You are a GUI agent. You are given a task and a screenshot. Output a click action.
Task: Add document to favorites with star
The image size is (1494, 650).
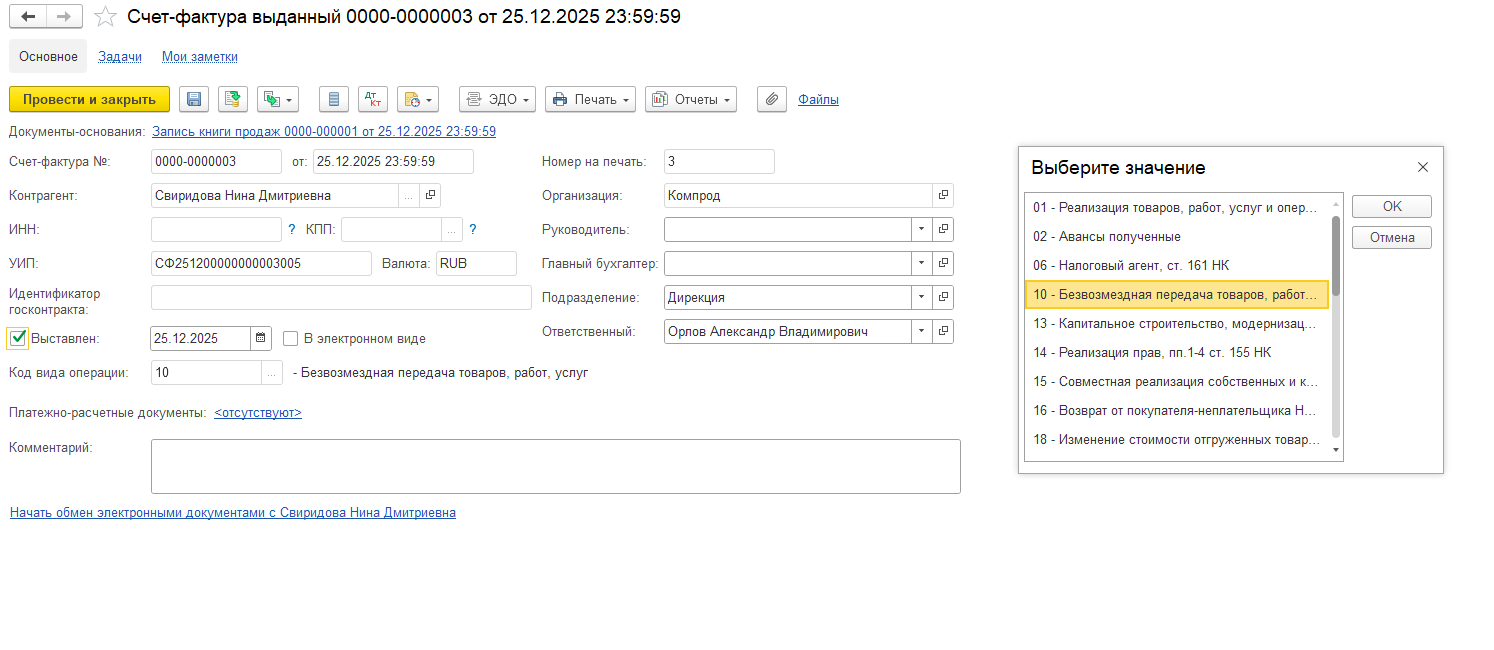coord(104,17)
